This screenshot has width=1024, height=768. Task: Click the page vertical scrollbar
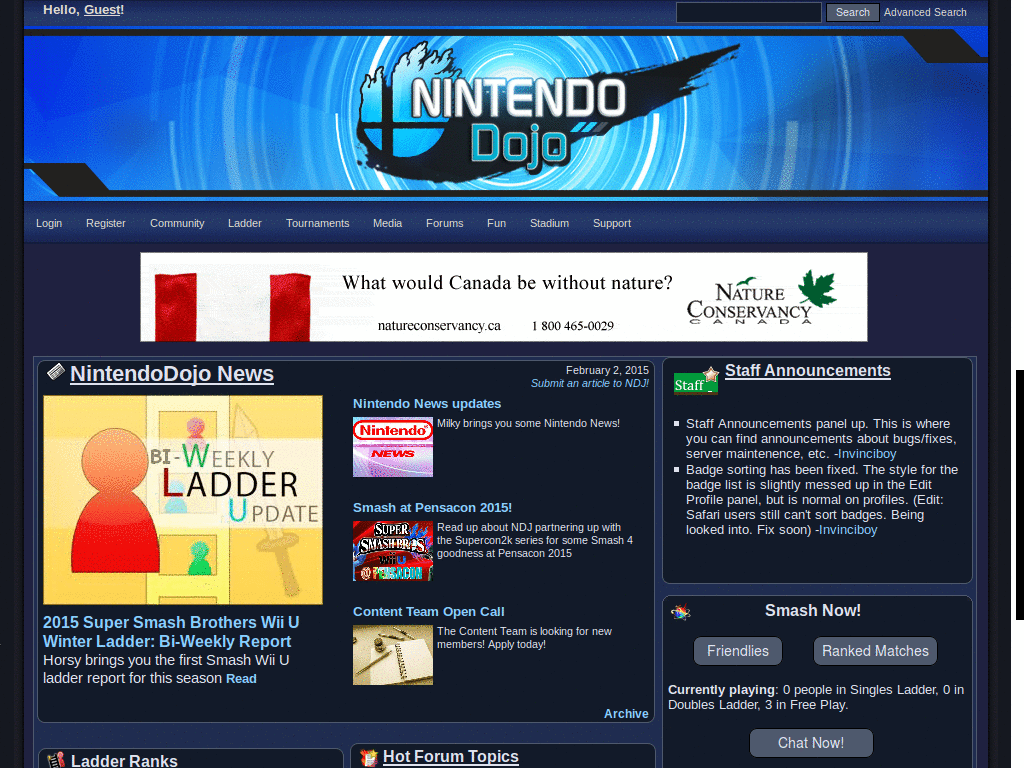[x=1019, y=494]
